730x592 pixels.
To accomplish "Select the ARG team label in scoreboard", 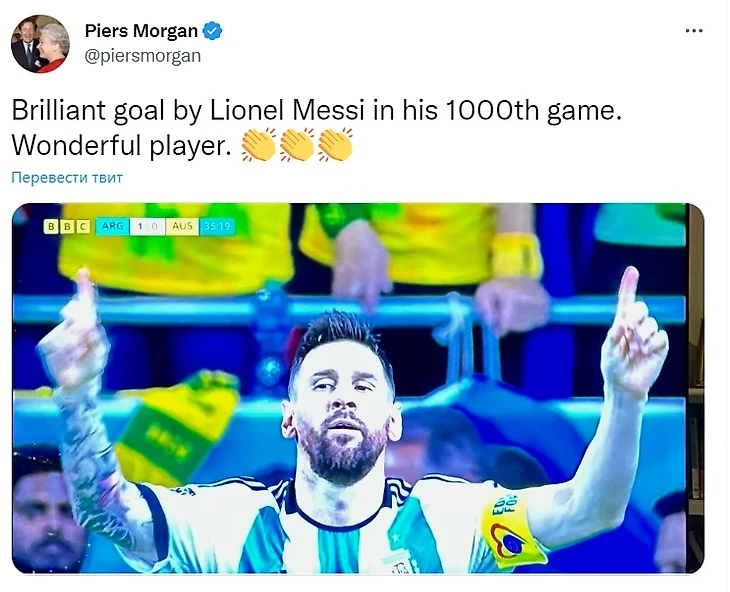I will click(x=112, y=227).
